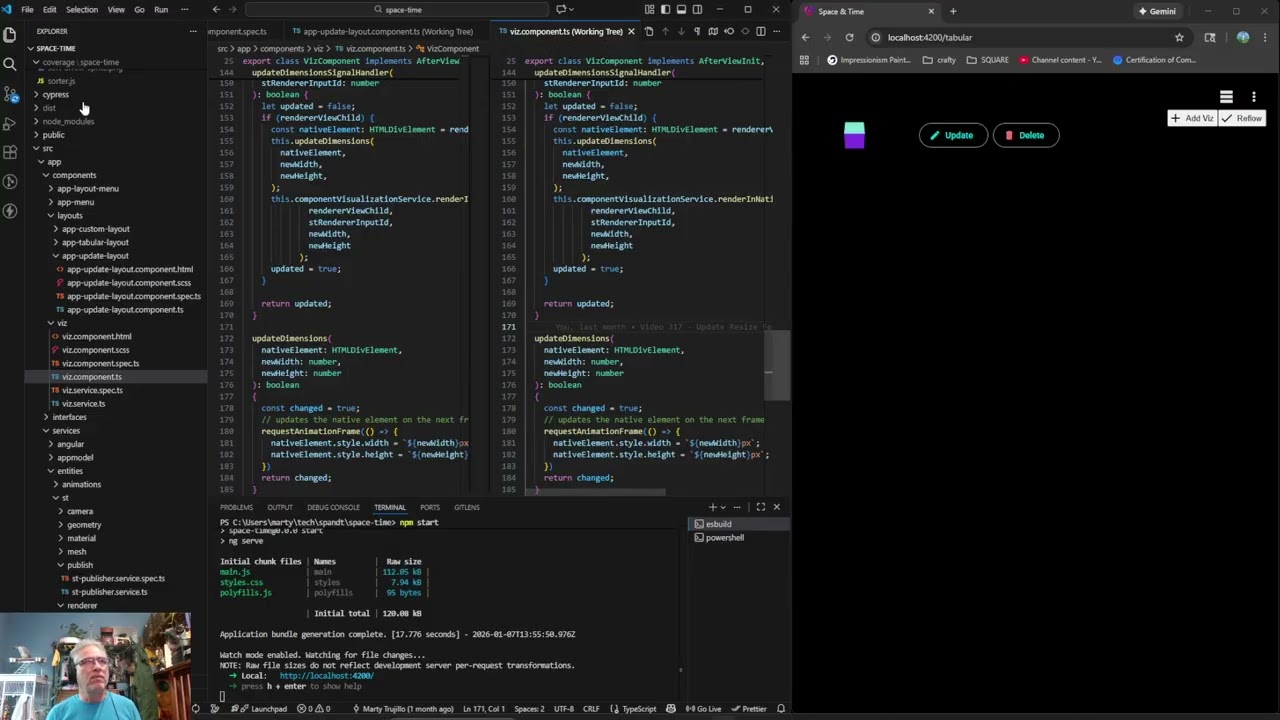Reload the browser page
The image size is (1280, 720).
[x=849, y=38]
